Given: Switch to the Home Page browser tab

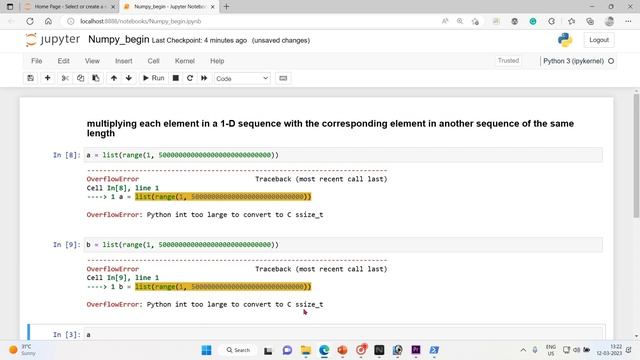Looking at the screenshot, I should (x=69, y=7).
